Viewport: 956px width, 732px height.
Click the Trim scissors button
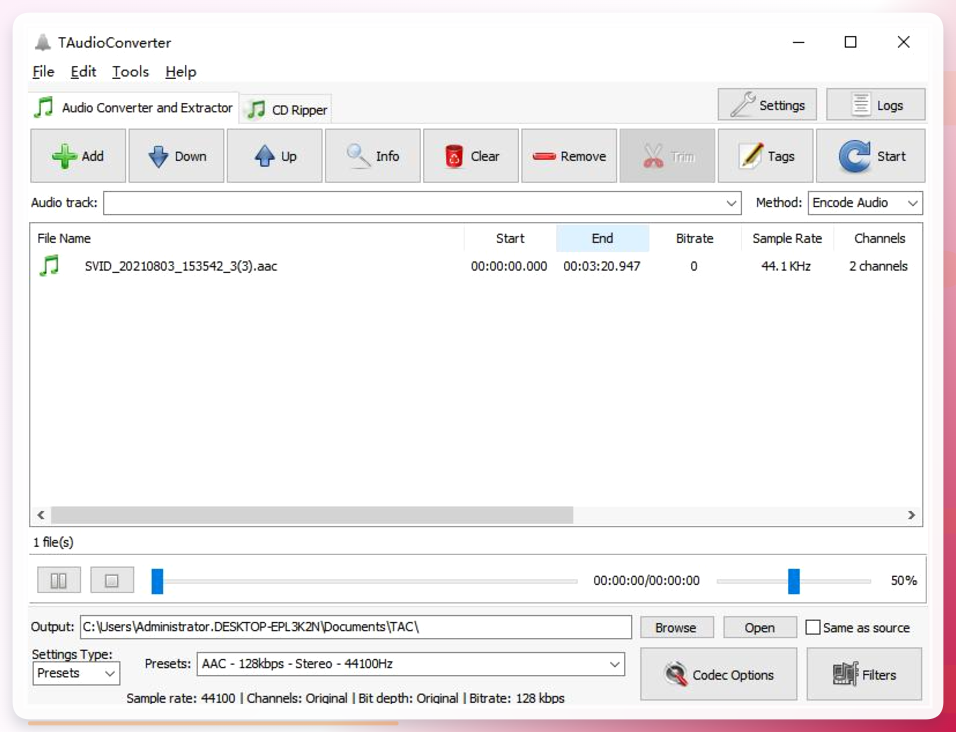tap(667, 155)
